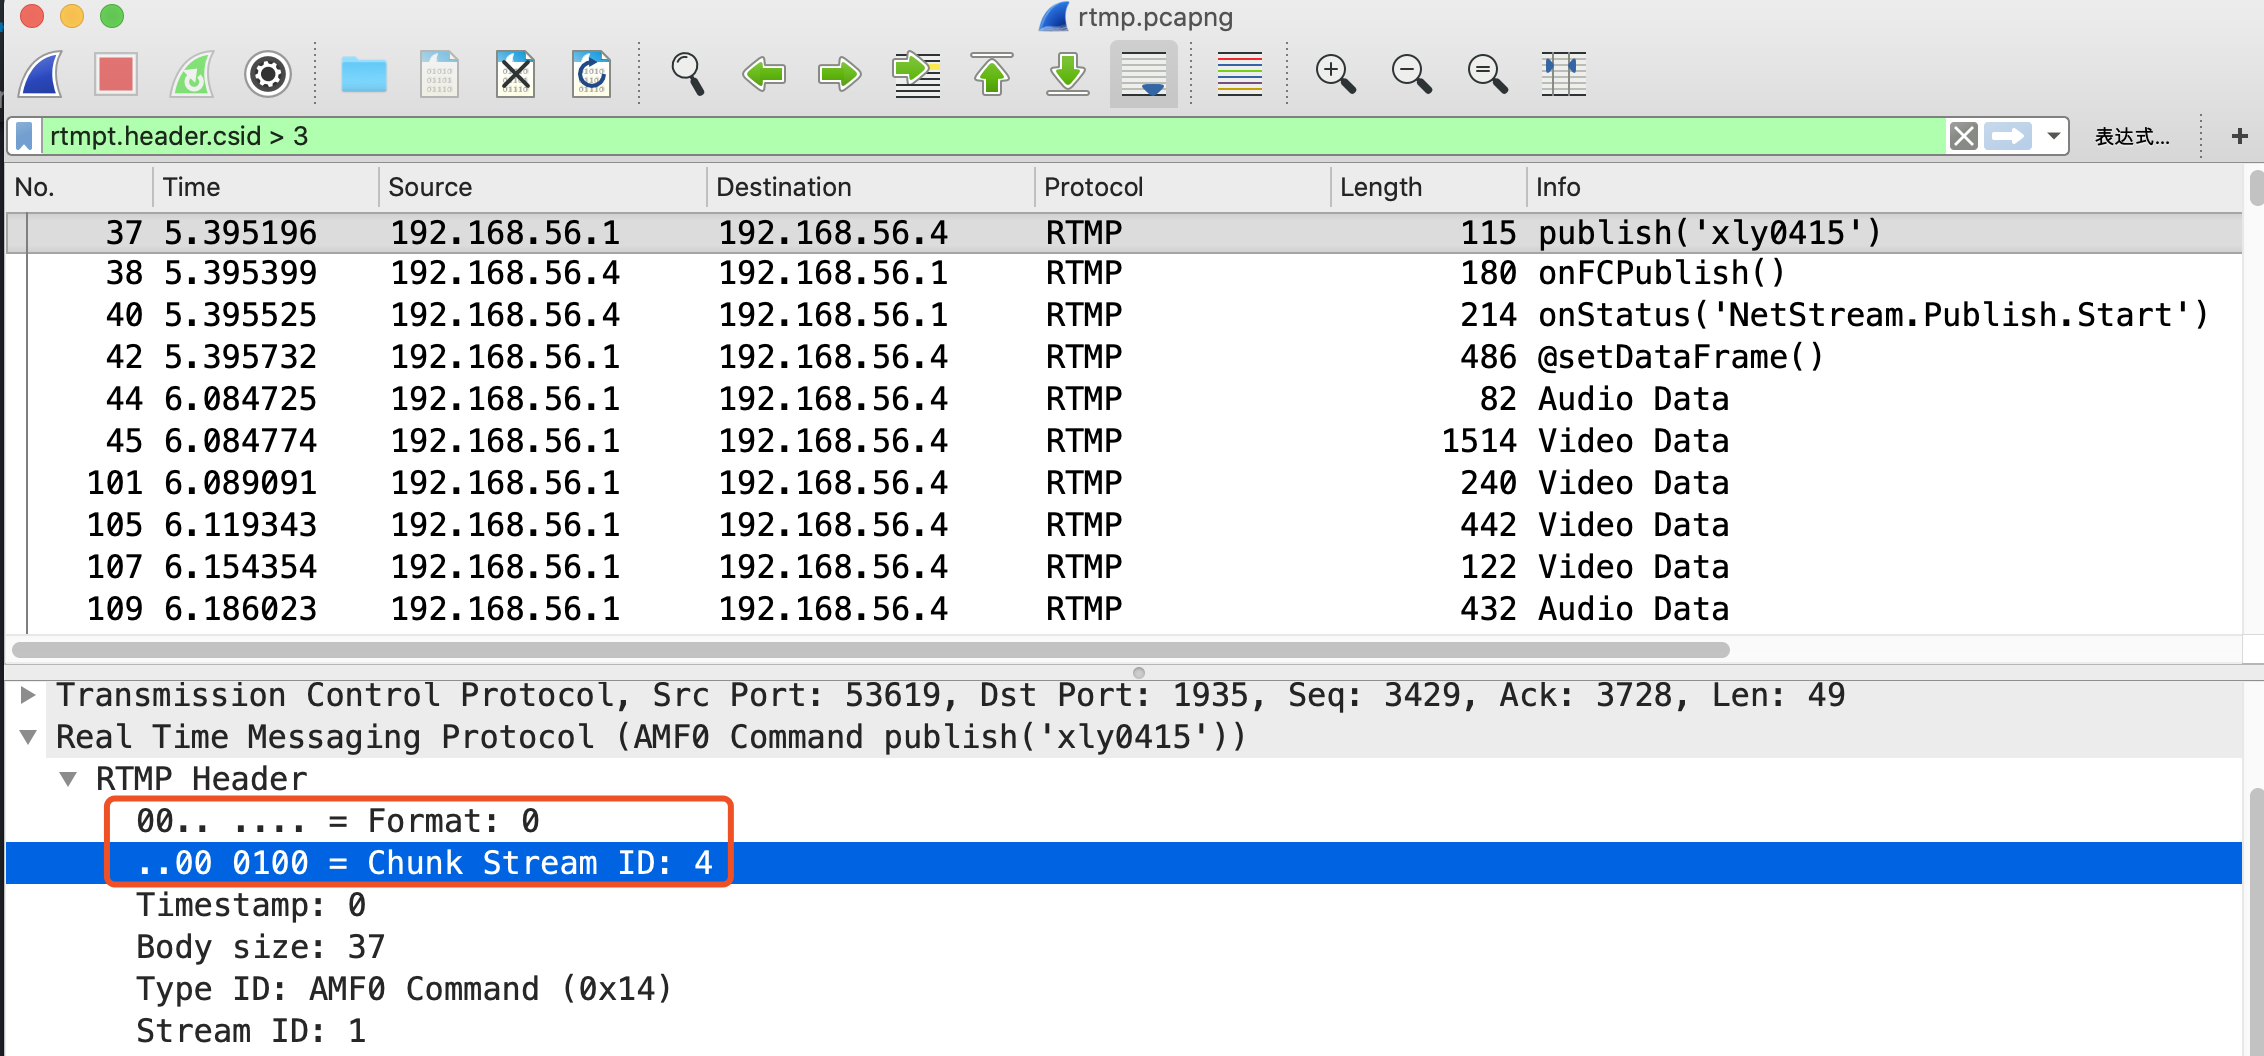Open a capture file (folder icon)
Image resolution: width=2264 pixels, height=1056 pixels.
(x=364, y=74)
